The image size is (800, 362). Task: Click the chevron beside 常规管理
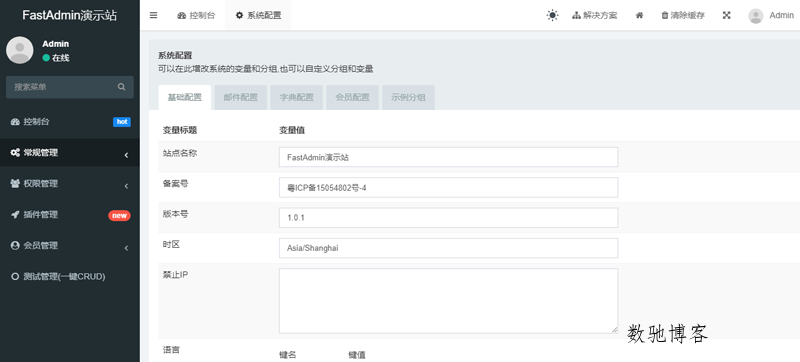pyautogui.click(x=126, y=155)
